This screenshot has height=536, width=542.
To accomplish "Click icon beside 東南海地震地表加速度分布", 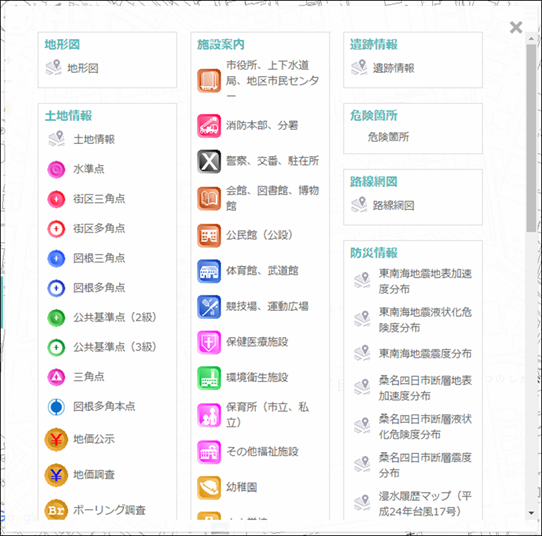I will tap(362, 281).
